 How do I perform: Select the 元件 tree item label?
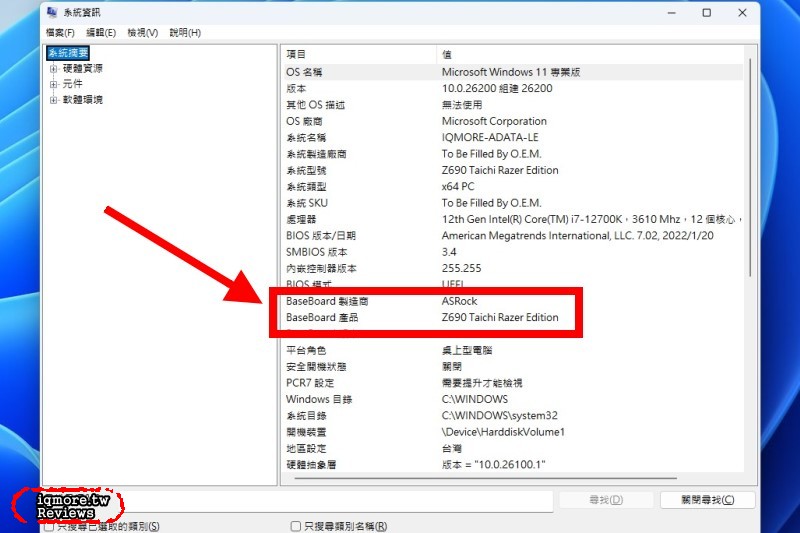pyautogui.click(x=72, y=84)
